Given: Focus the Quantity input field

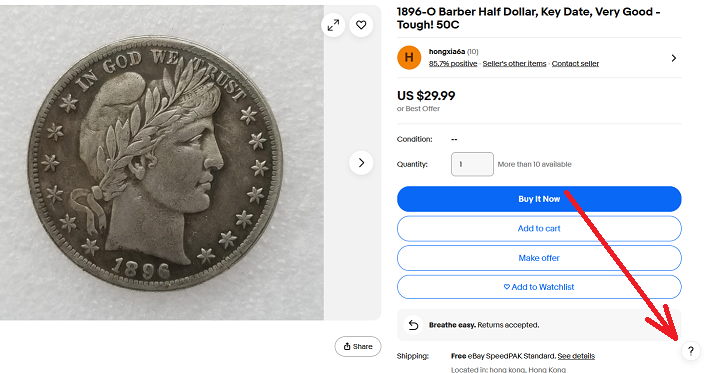Looking at the screenshot, I should 472,164.
